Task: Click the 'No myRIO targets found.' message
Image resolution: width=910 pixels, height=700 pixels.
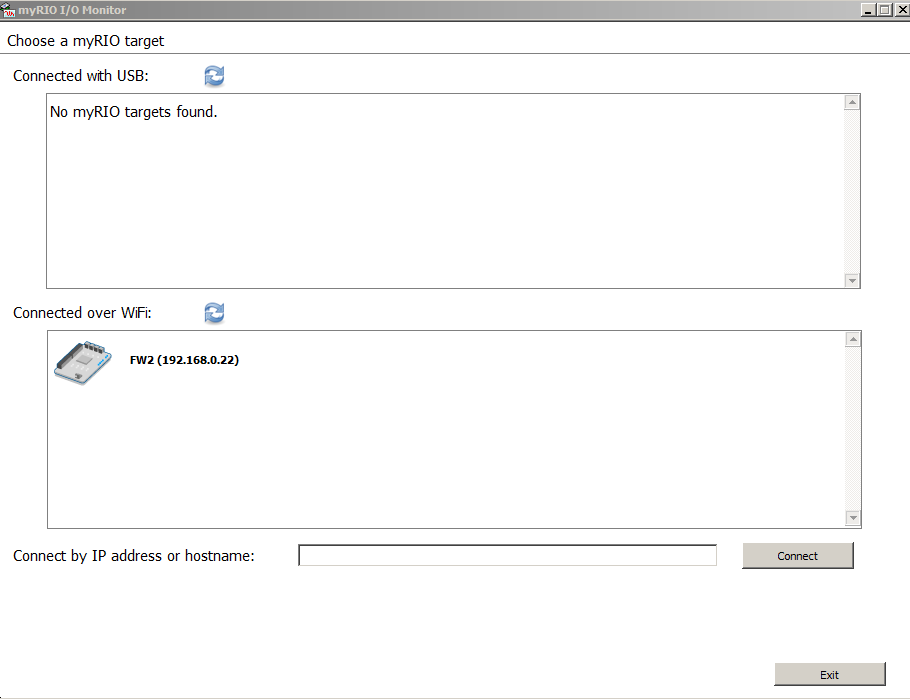Action: tap(133, 111)
